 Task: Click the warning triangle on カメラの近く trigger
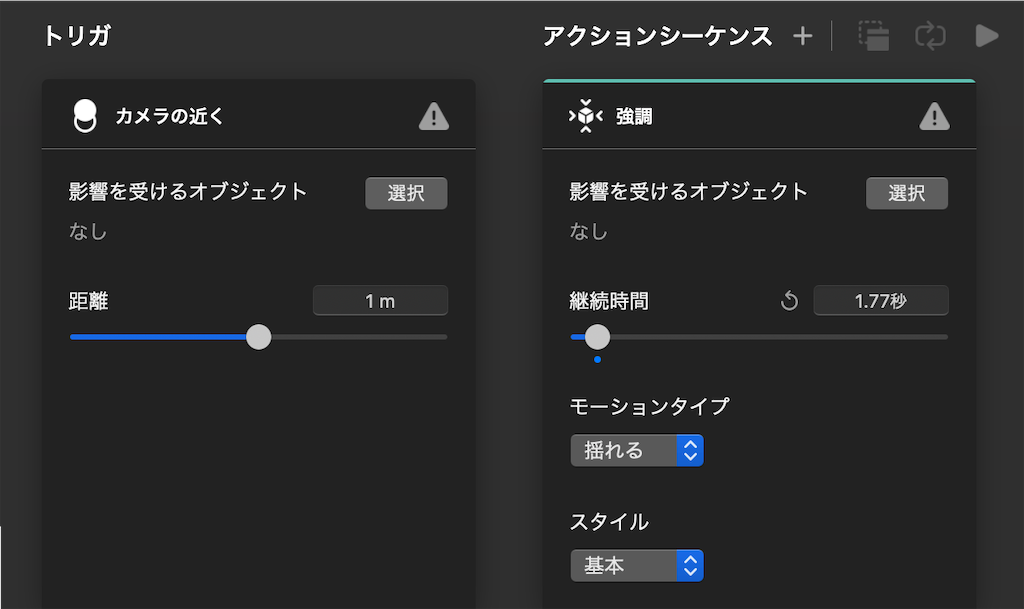[x=433, y=117]
